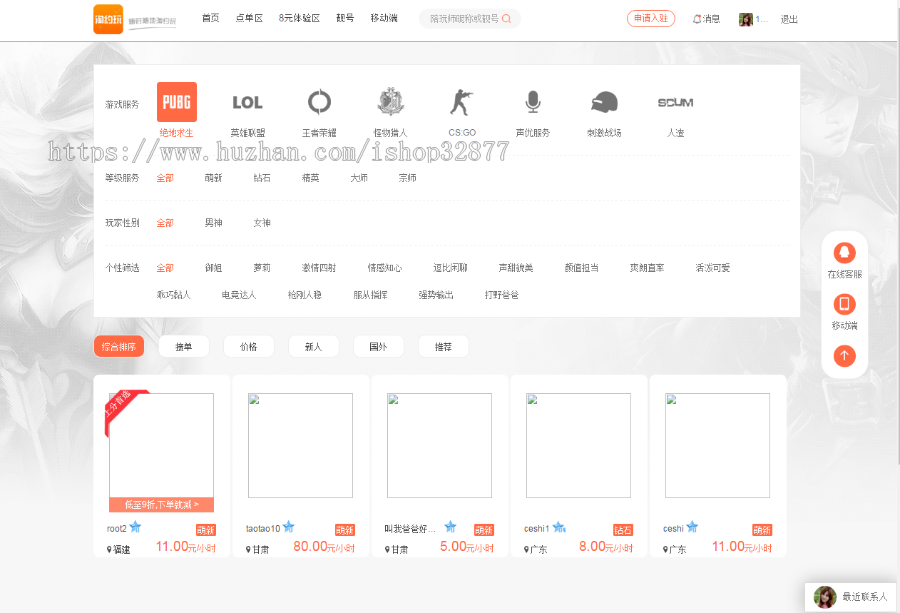
Task: Select the SCUM 人渣 game icon
Action: 675,103
